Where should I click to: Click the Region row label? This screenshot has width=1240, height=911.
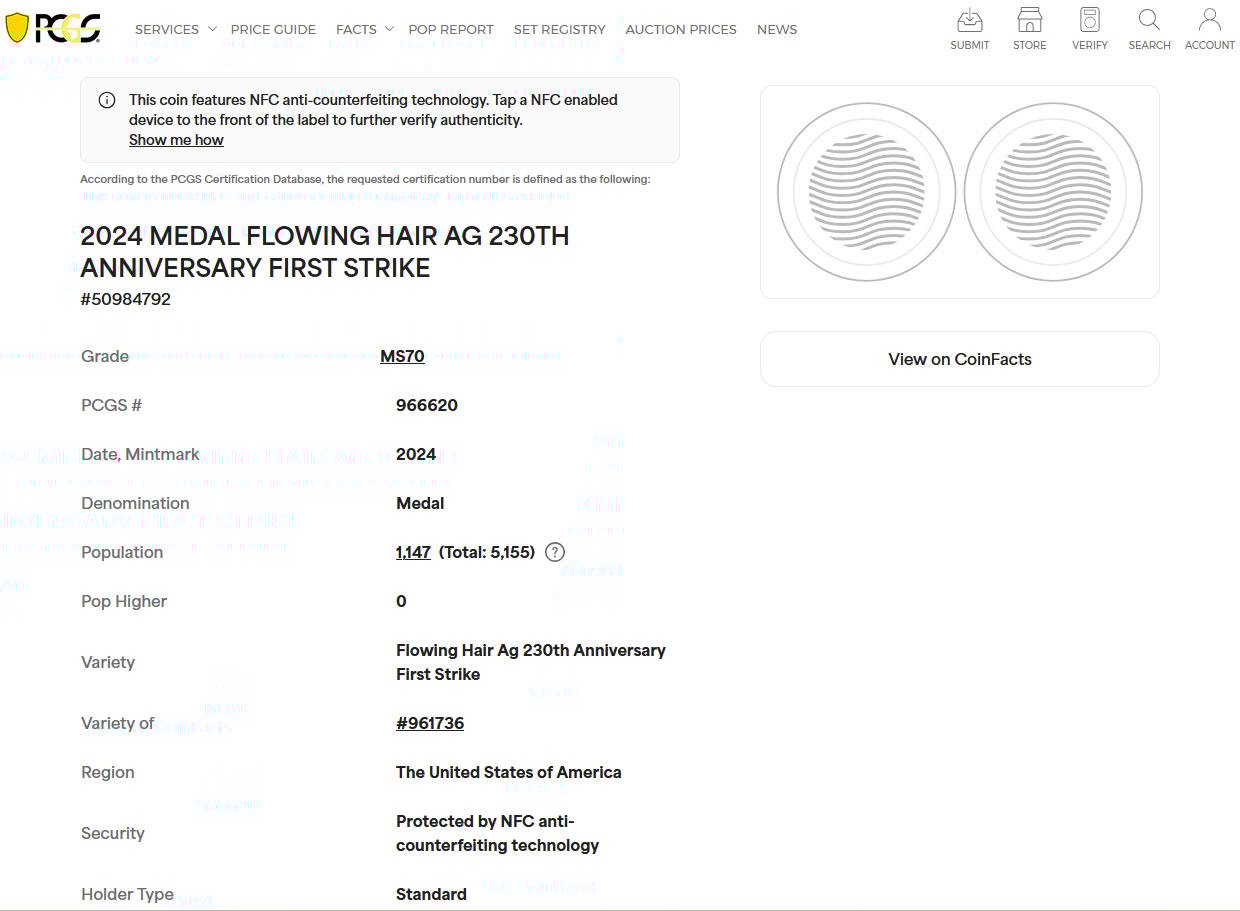108,772
